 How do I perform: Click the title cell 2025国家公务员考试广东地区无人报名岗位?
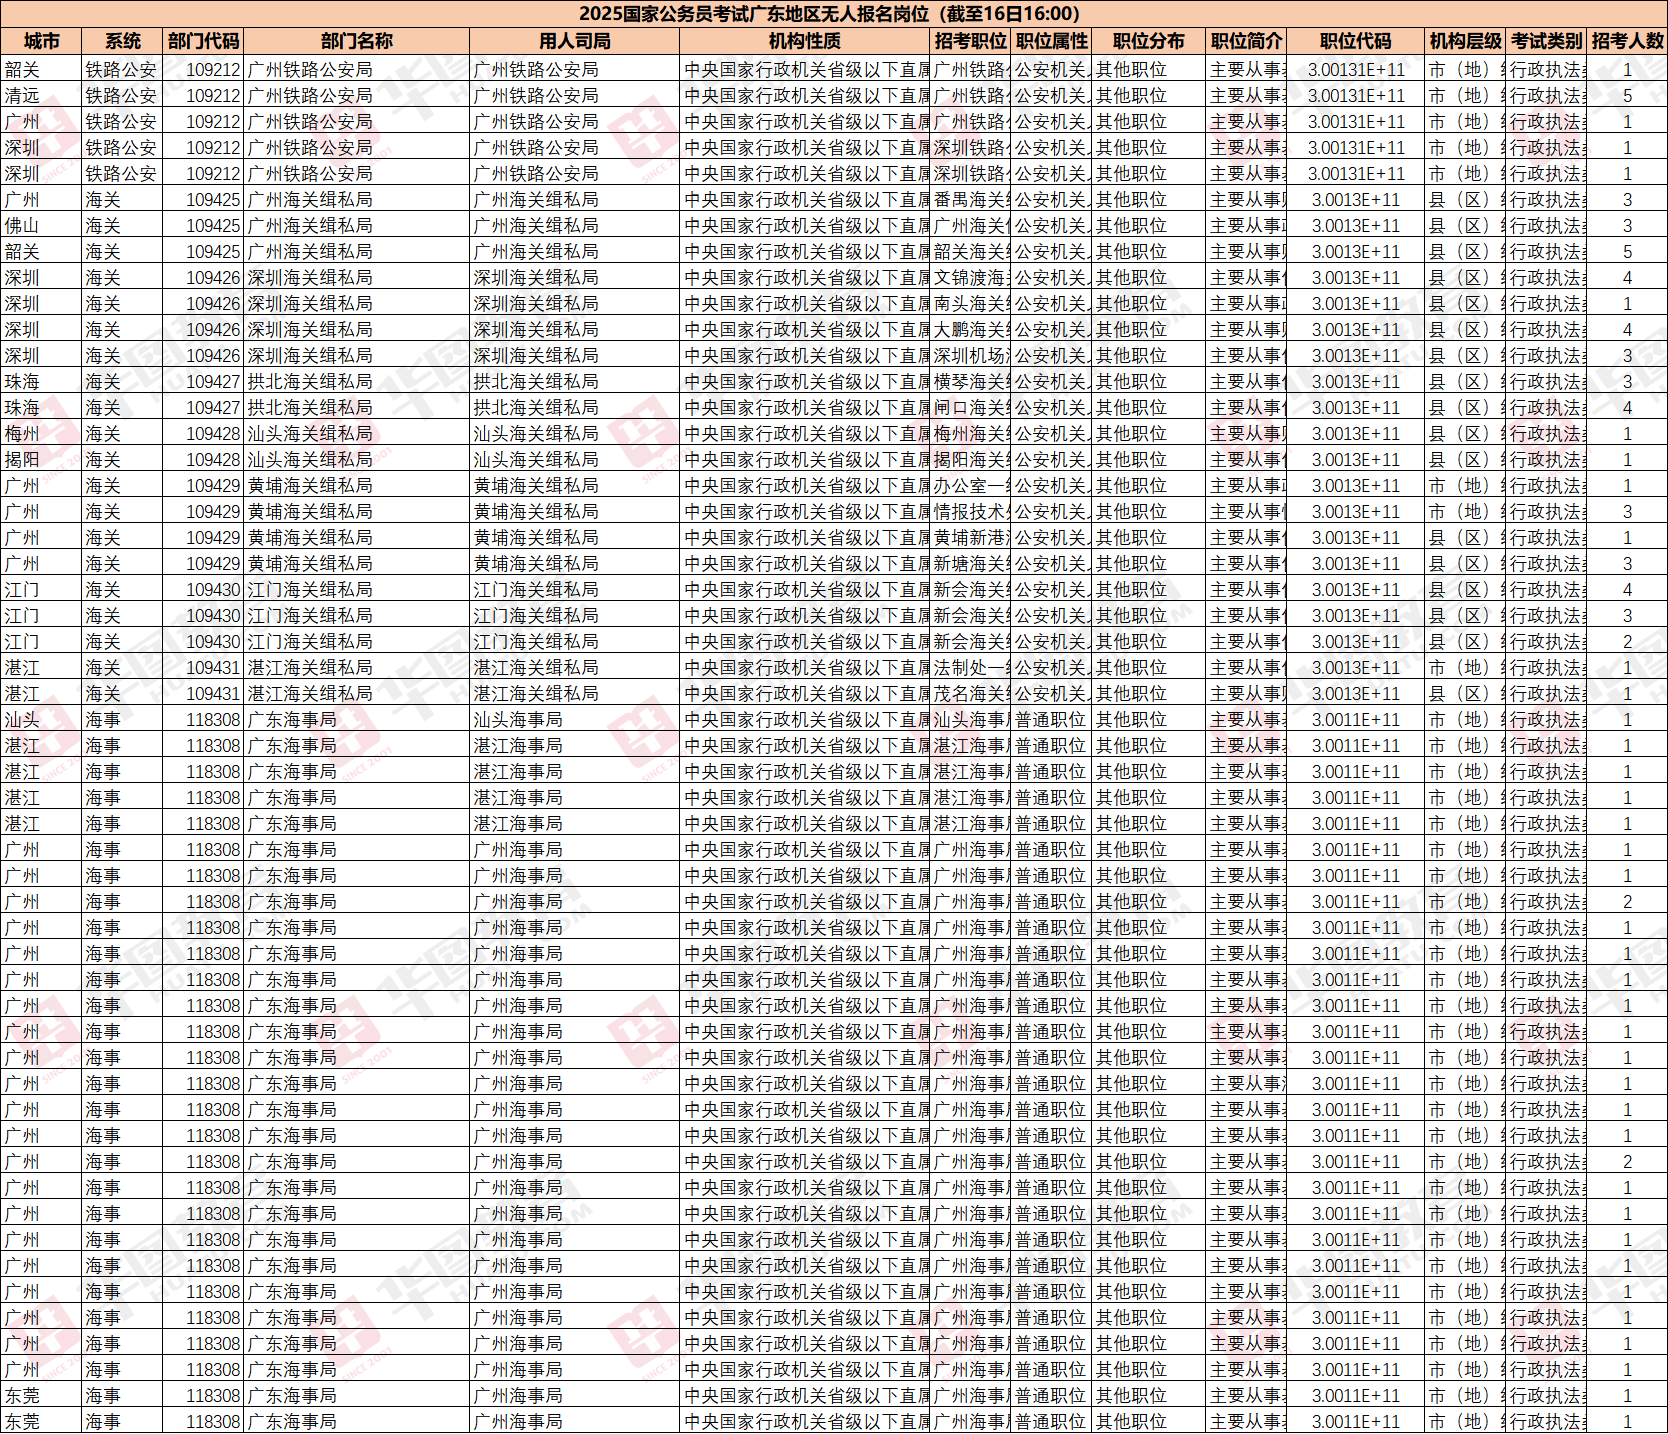833,14
